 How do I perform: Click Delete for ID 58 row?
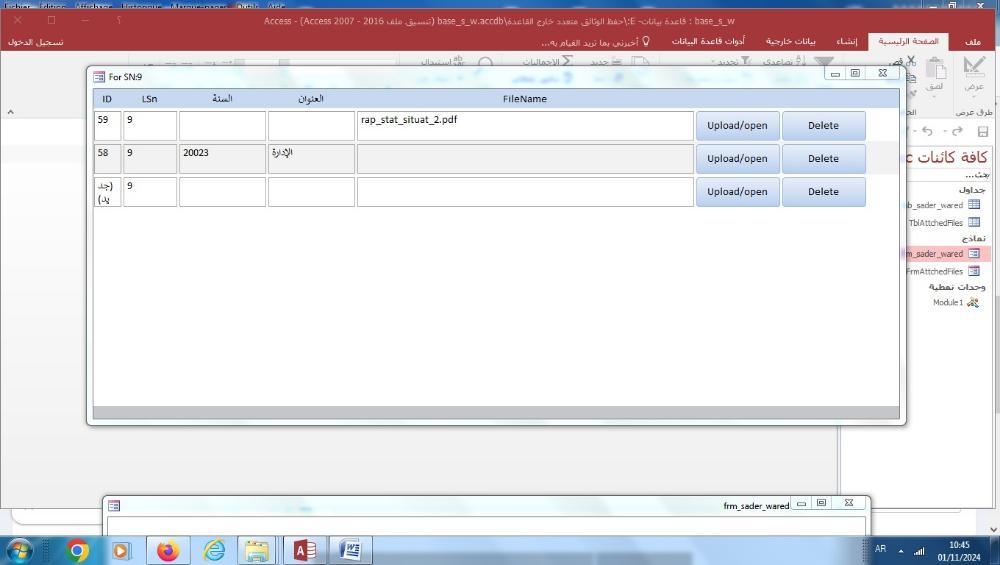click(823, 159)
